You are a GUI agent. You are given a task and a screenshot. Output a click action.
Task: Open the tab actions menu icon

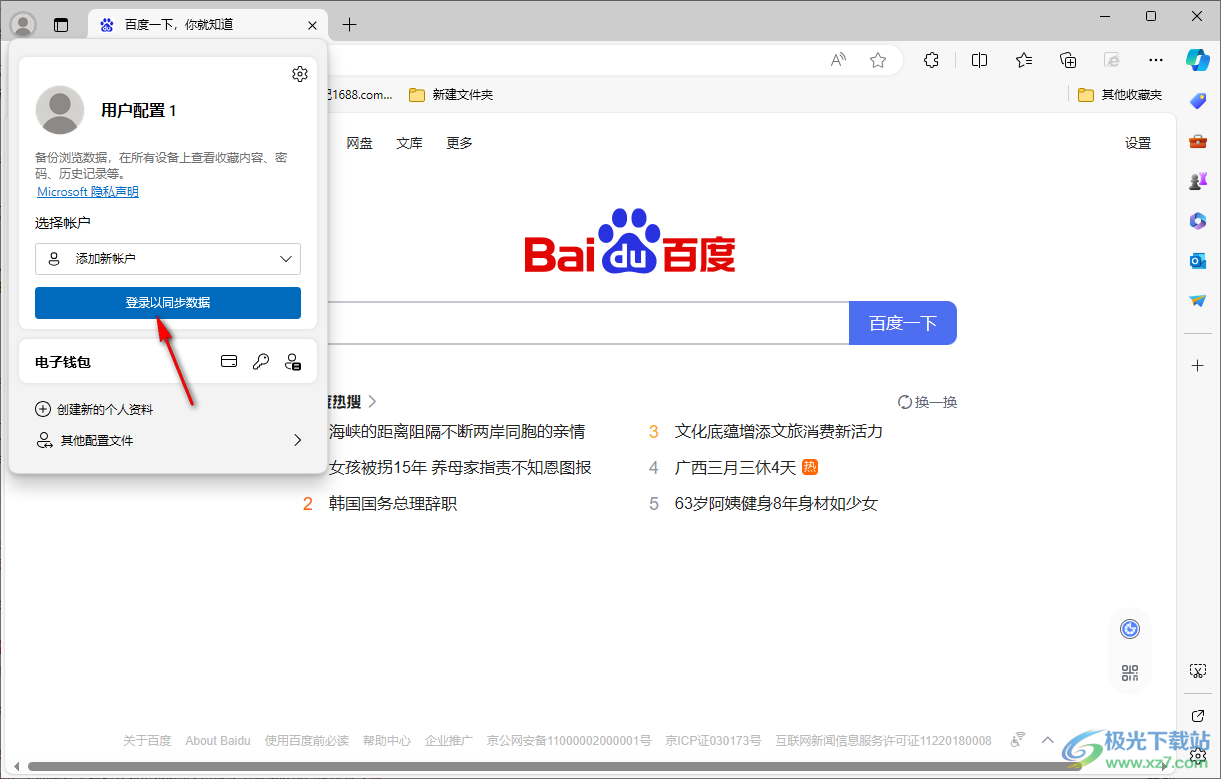[61, 25]
